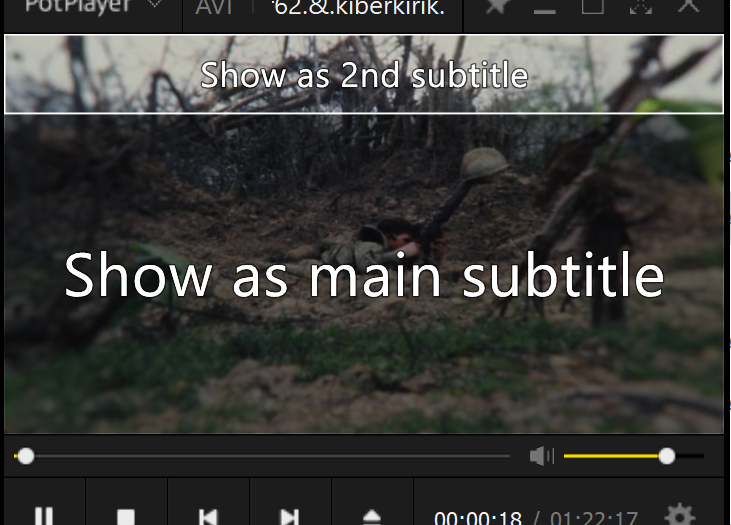The height and width of the screenshot is (525, 731).
Task: Expand the chevron beside the PotPlayer logo
Action: coord(154,5)
